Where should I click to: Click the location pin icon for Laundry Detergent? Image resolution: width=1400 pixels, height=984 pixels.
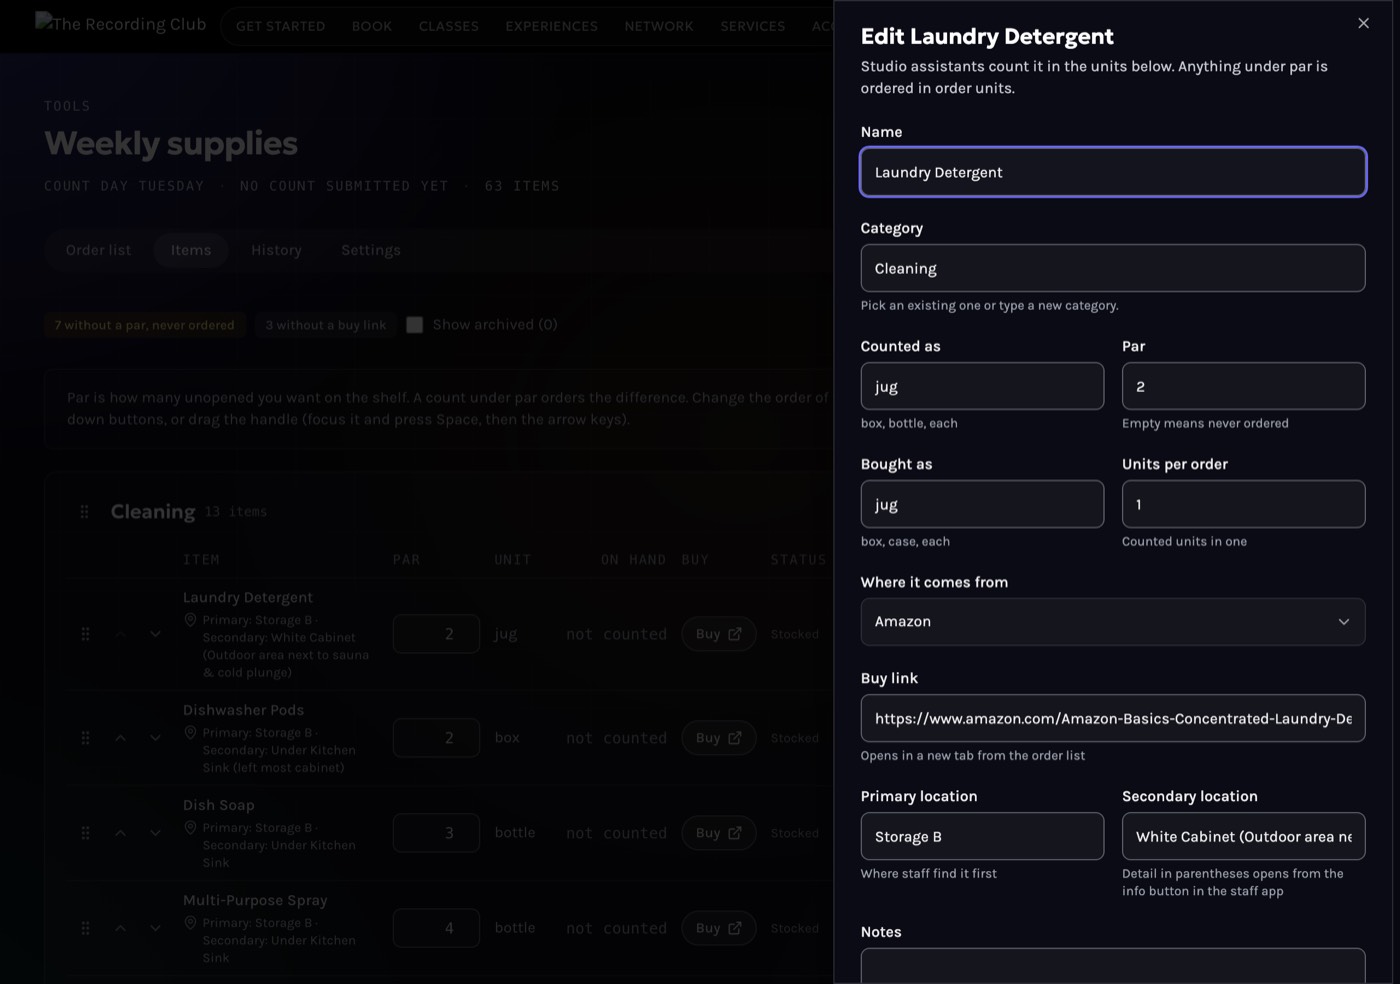(190, 620)
